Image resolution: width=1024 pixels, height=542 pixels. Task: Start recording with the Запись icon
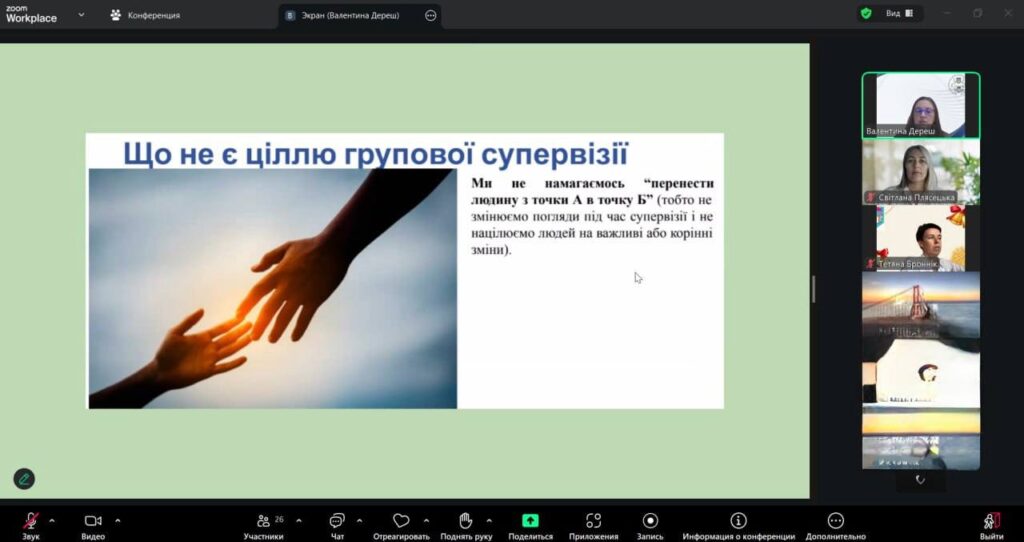click(650, 521)
